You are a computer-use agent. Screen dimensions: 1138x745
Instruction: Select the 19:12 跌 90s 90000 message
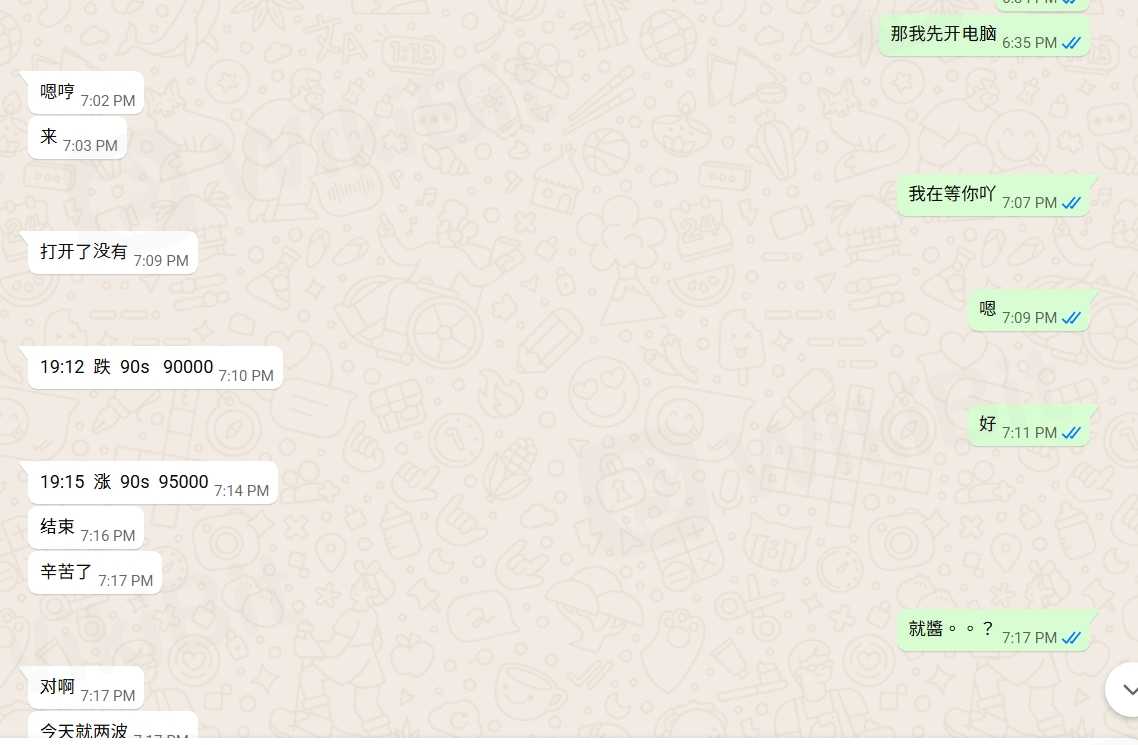pyautogui.click(x=155, y=368)
